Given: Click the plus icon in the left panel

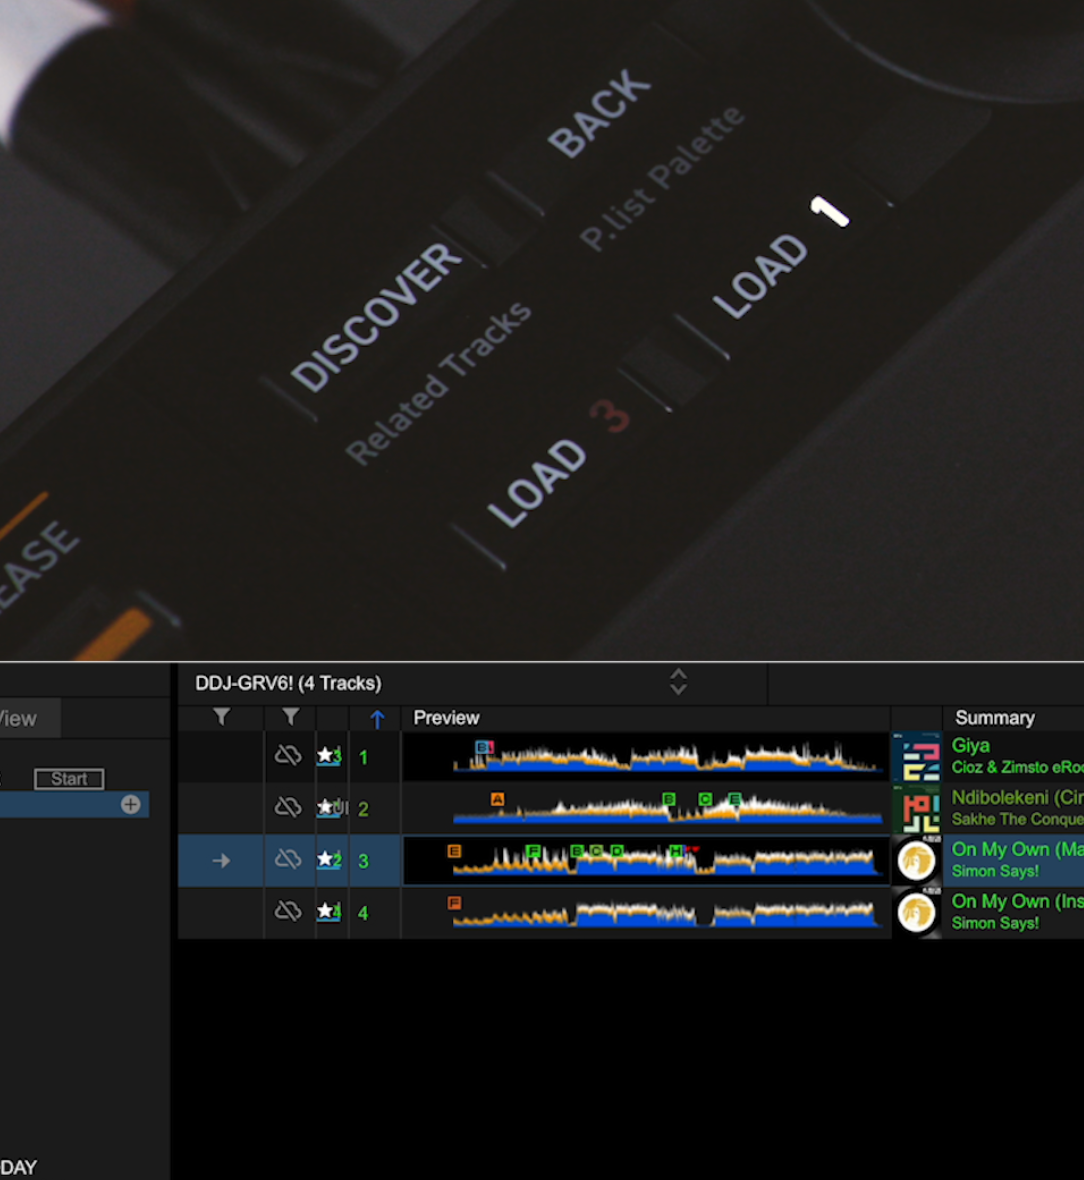Looking at the screenshot, I should coord(131,805).
